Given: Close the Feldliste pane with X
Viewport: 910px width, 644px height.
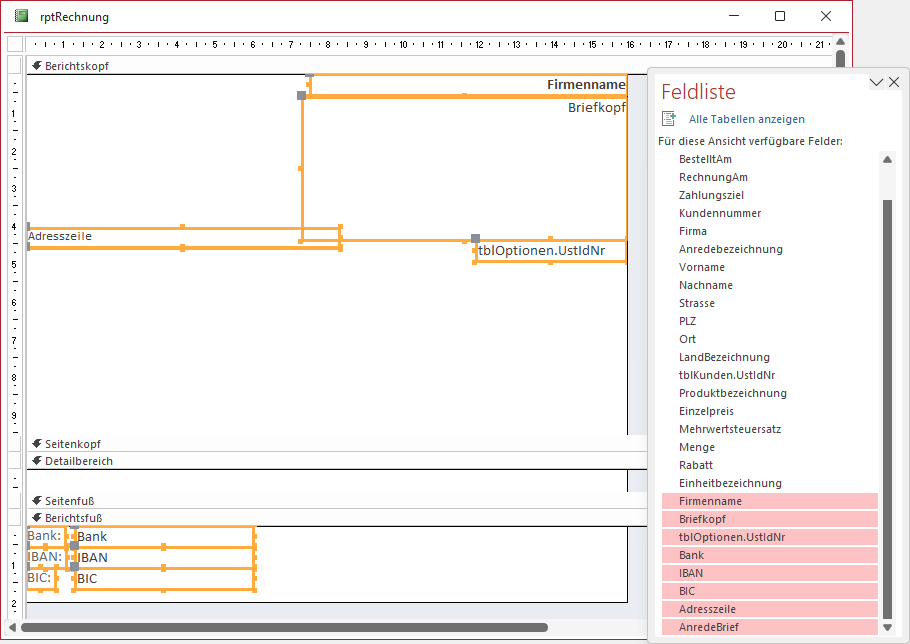Looking at the screenshot, I should [x=893, y=83].
